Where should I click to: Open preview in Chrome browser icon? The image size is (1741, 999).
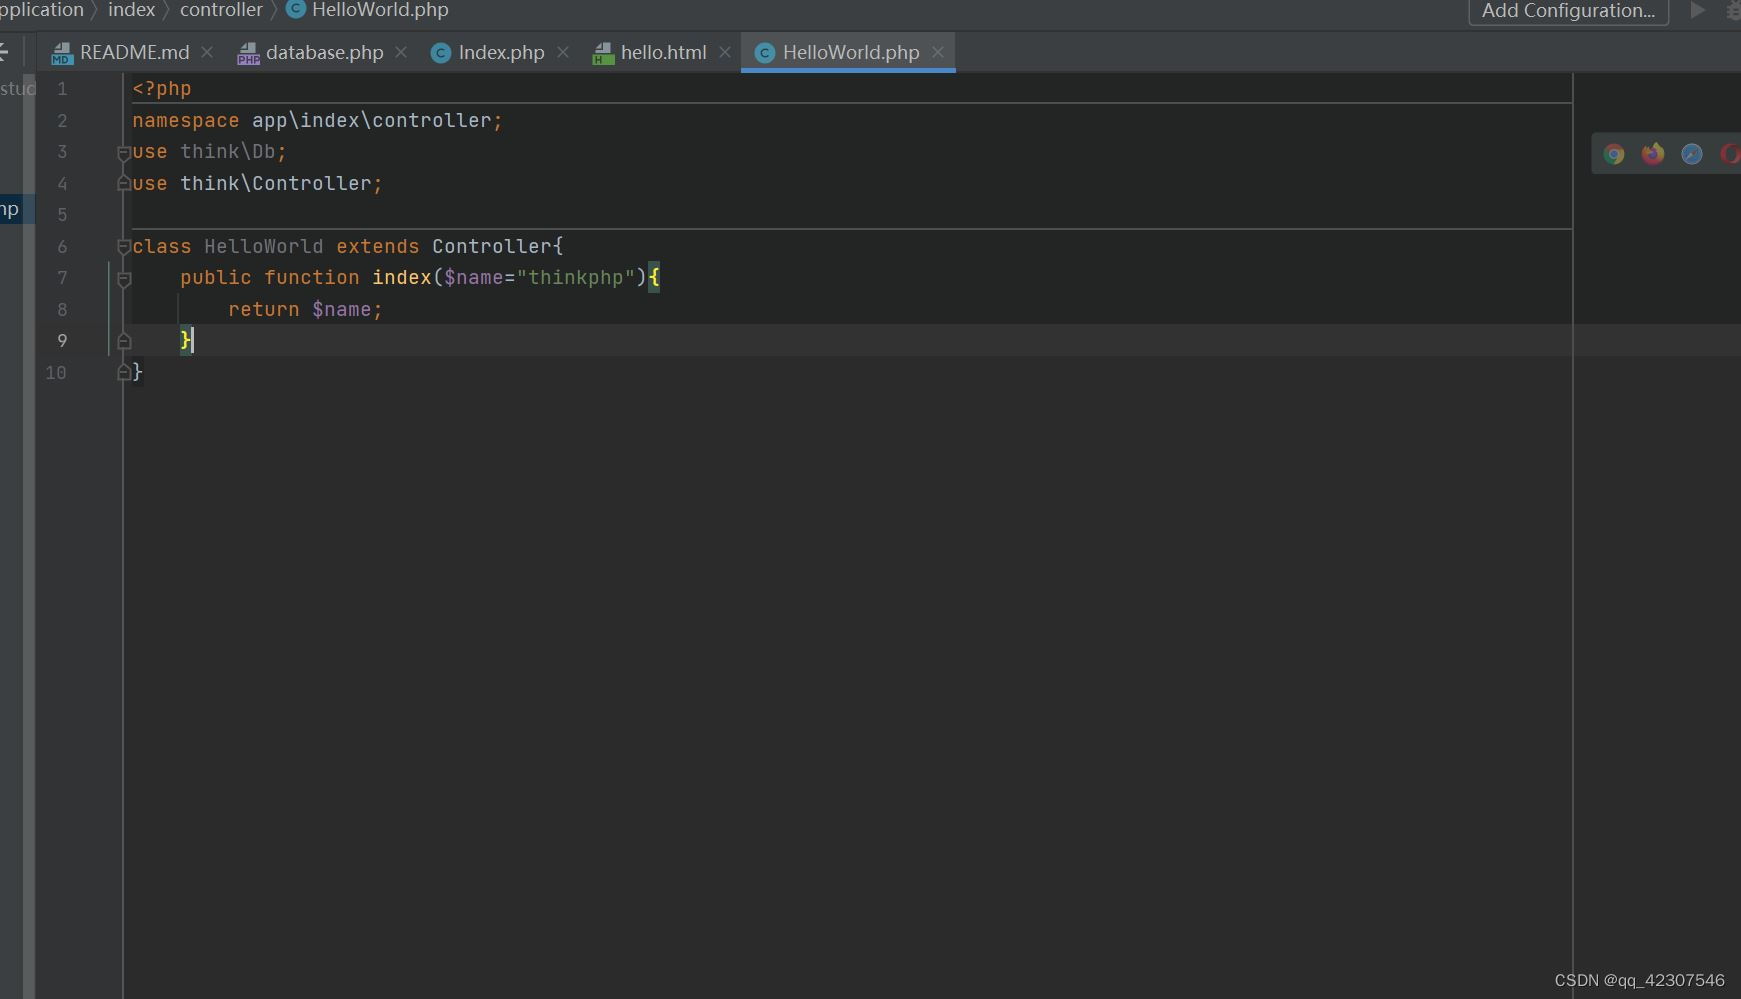tap(1614, 154)
